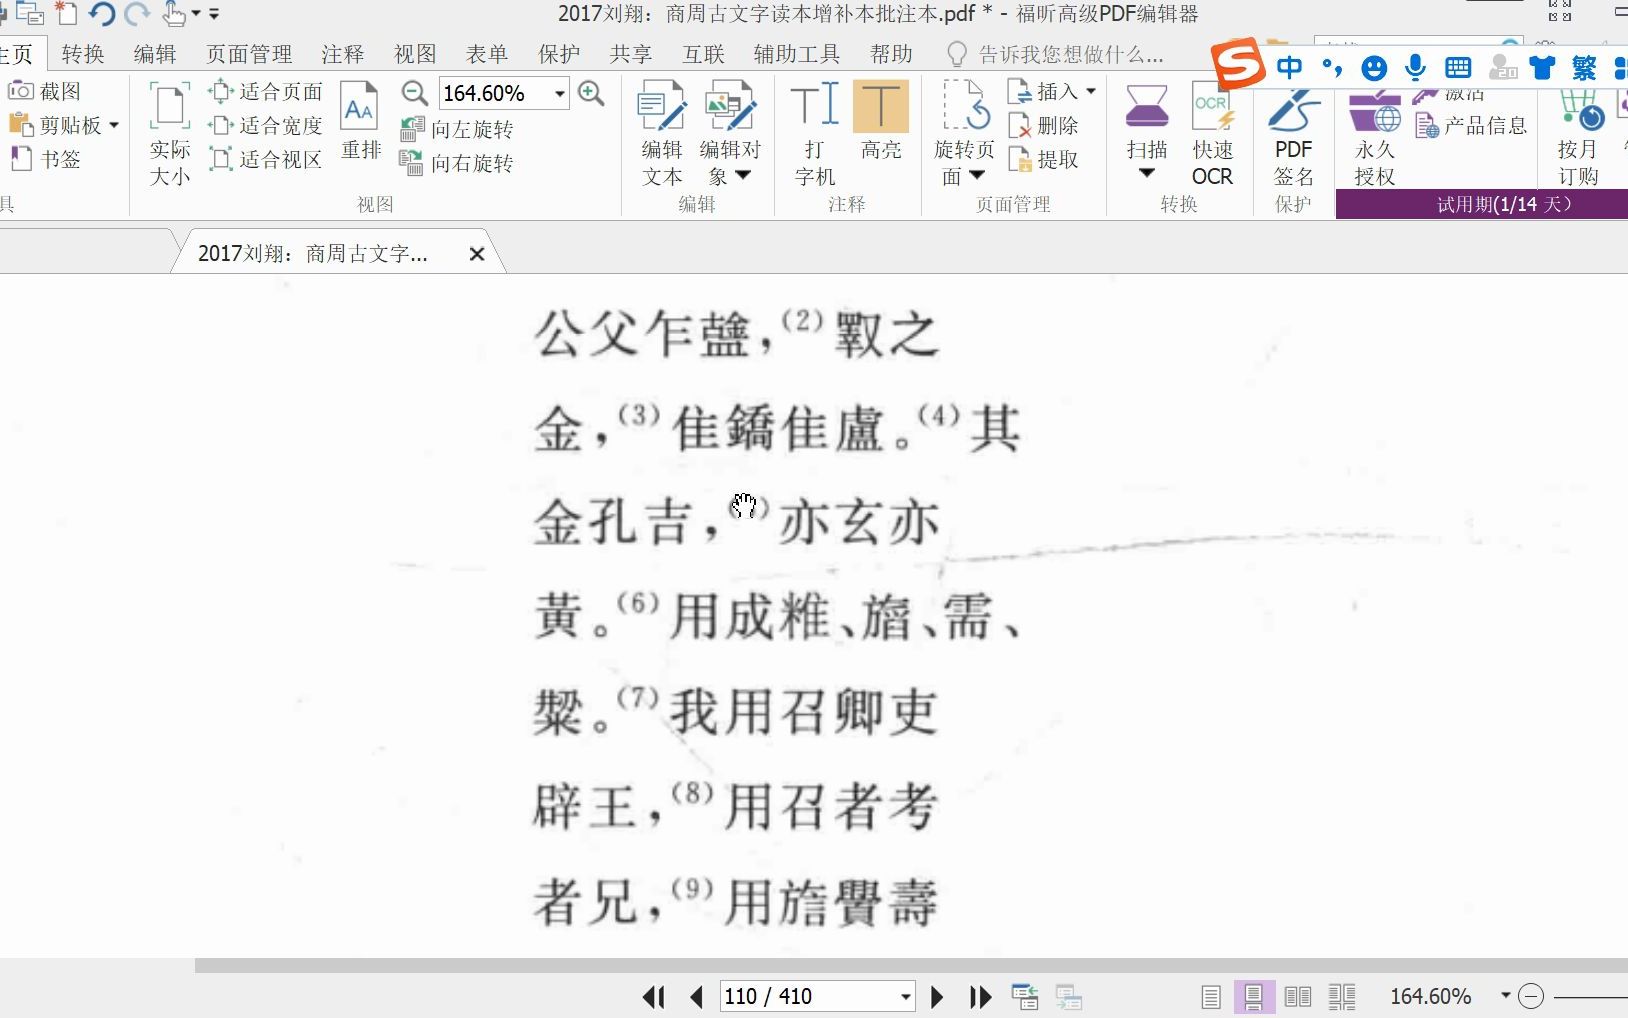Screen dimensions: 1628x1018
Task: Open the 164.60% zoom dropdown in ribbon
Action: pos(560,93)
